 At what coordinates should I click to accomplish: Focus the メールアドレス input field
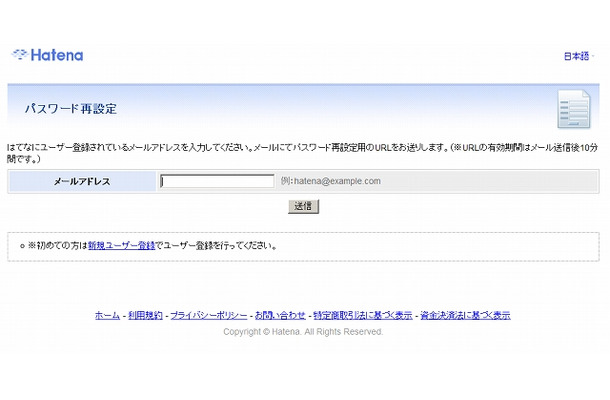(x=217, y=181)
